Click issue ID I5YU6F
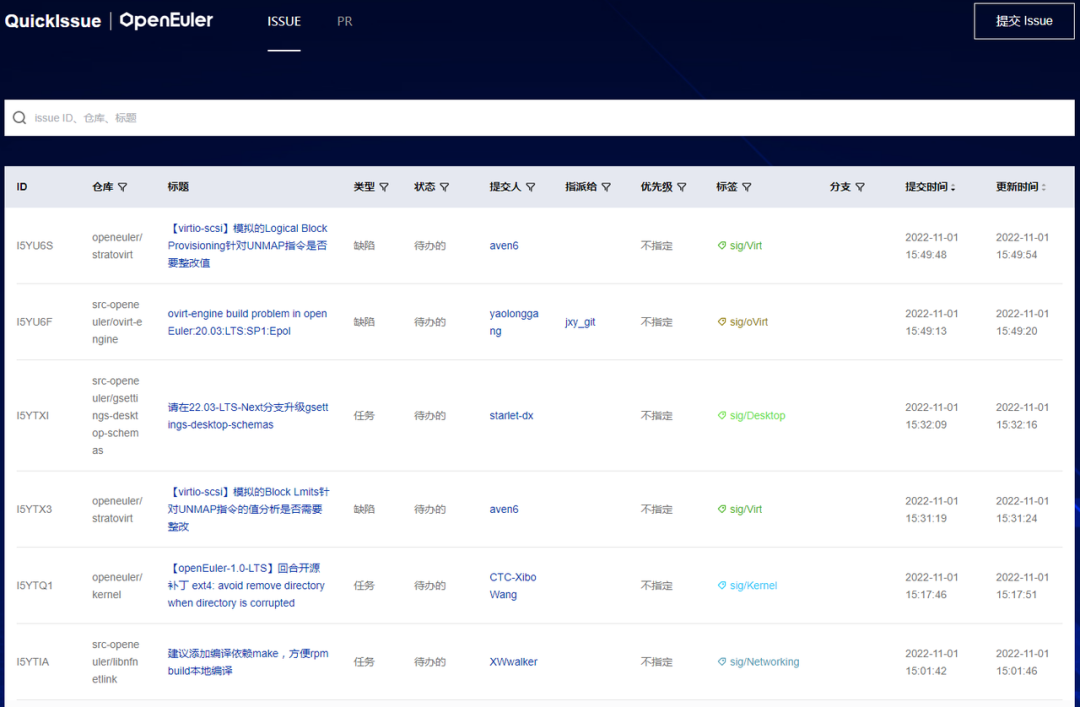 coord(34,322)
